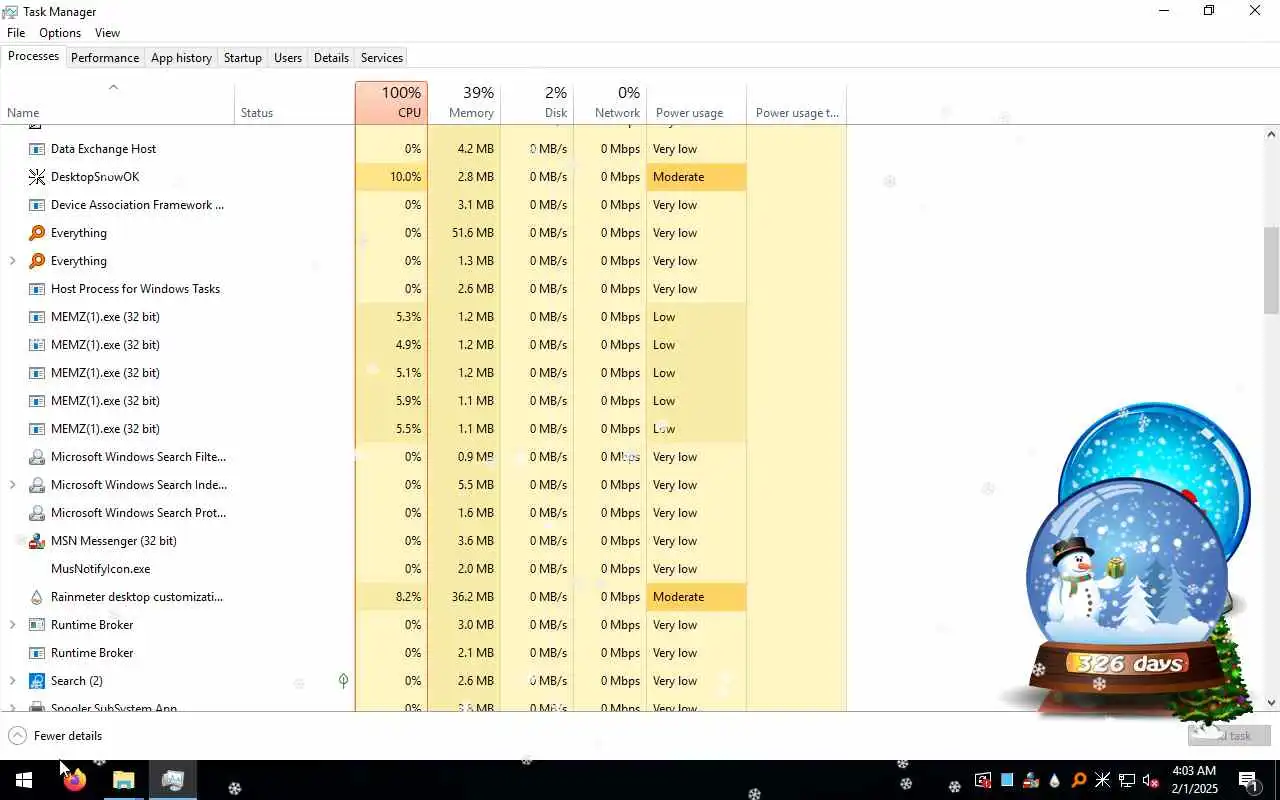Screen dimensions: 1280x800
Task: Open the notification center icon
Action: click(x=1248, y=781)
